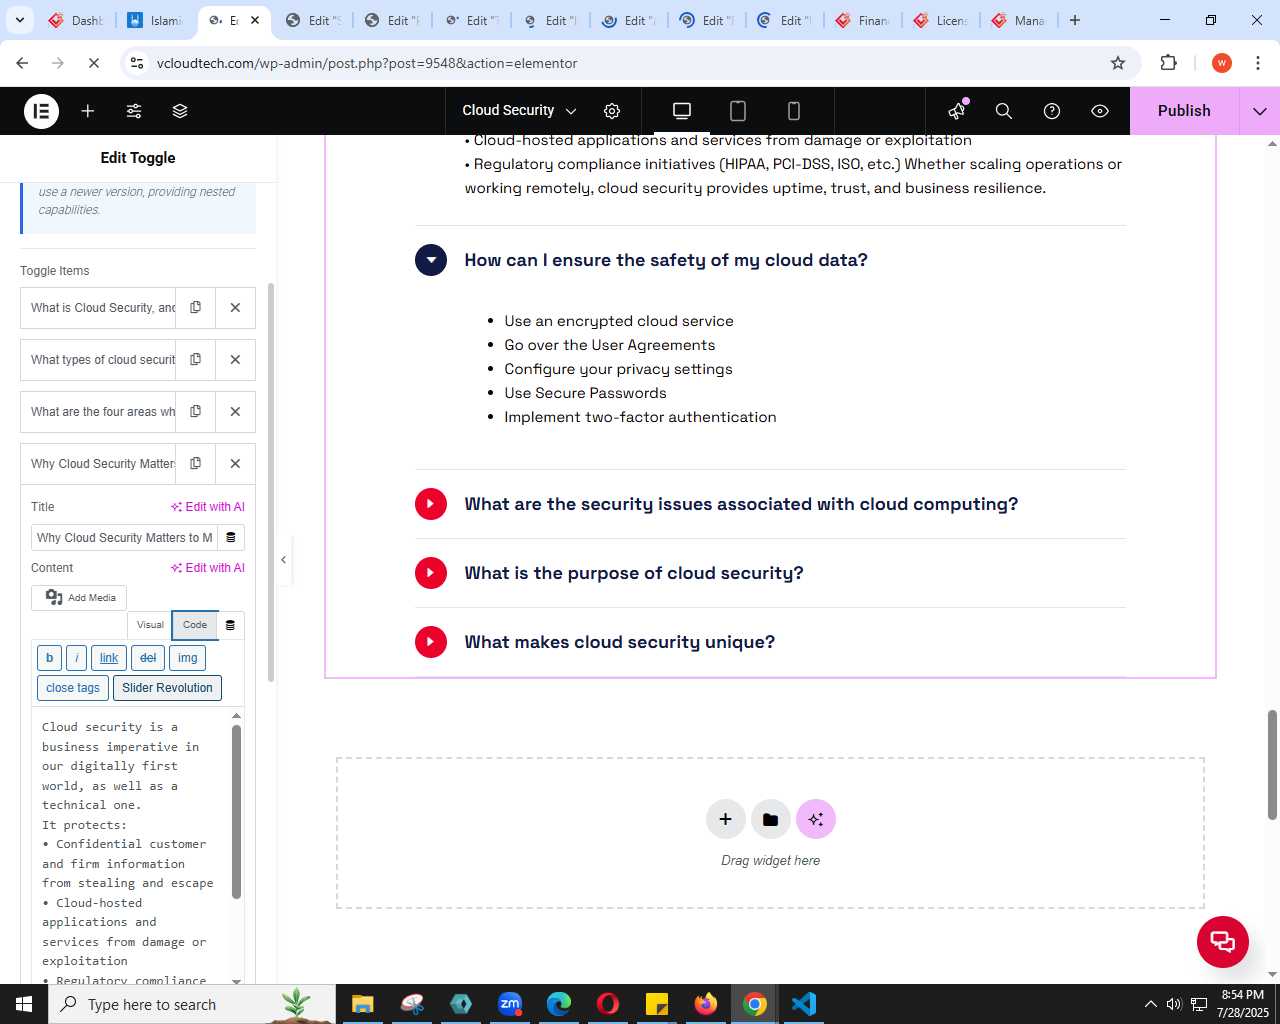Click the close tags button
This screenshot has height=1024, width=1280.
73,688
